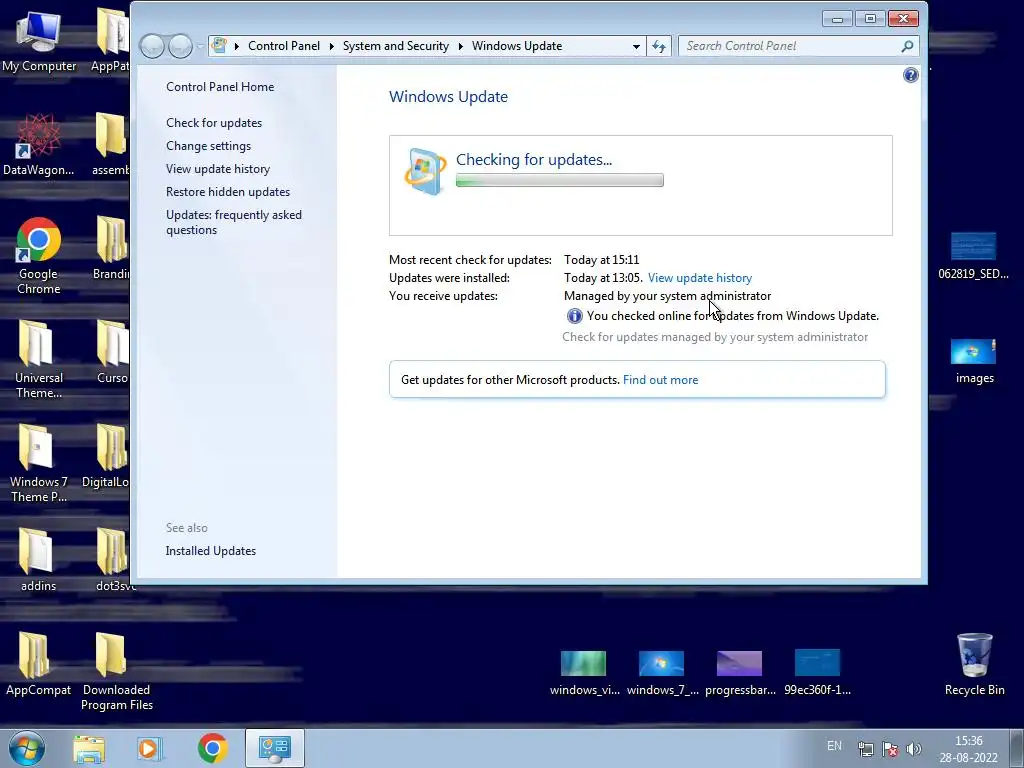
Task: Click the volume speaker tray icon
Action: [x=914, y=748]
